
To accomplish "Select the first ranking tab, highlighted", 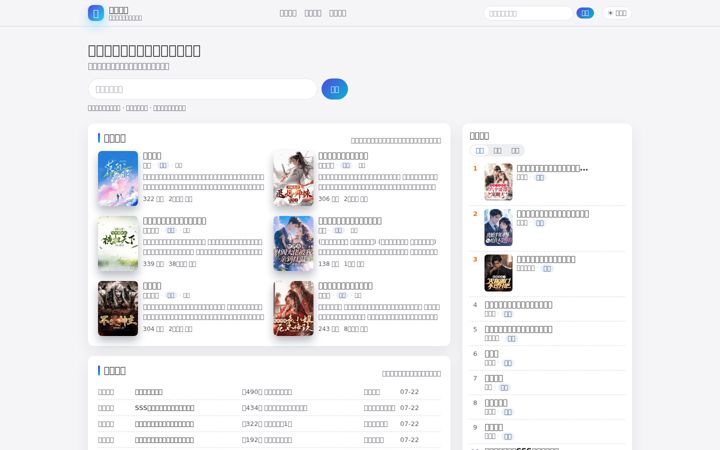I will [480, 151].
